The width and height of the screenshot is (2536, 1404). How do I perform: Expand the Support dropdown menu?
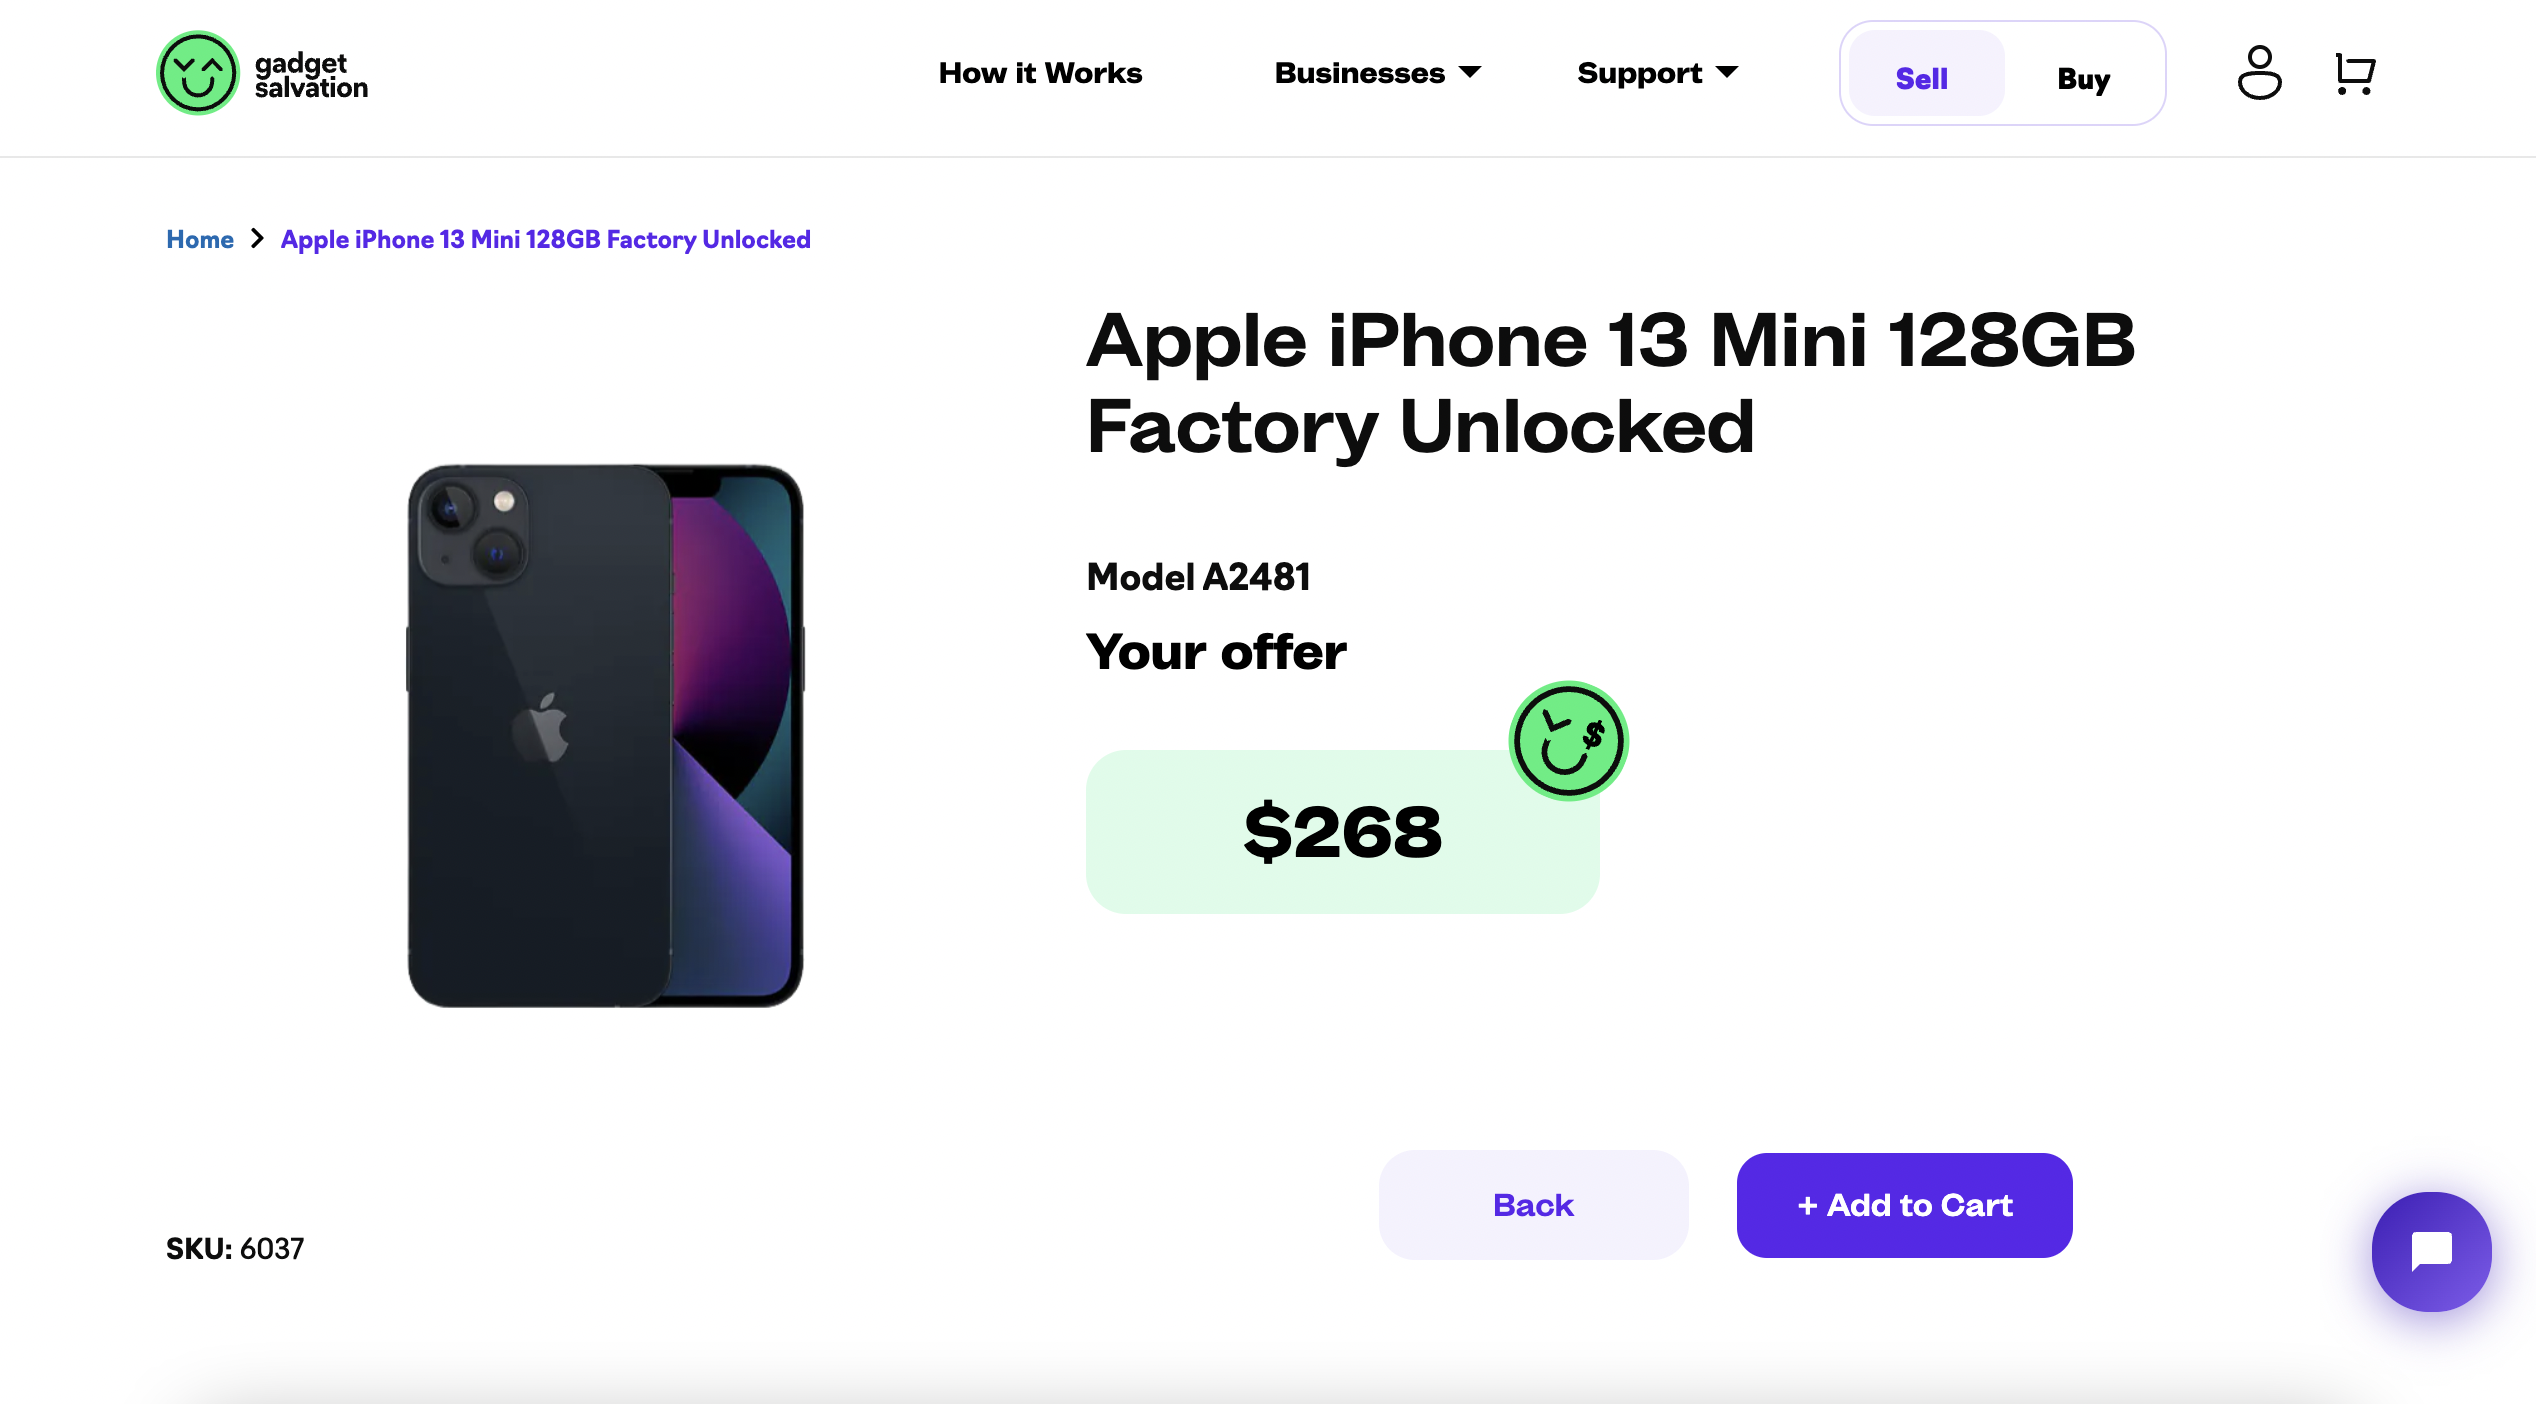click(x=1657, y=73)
